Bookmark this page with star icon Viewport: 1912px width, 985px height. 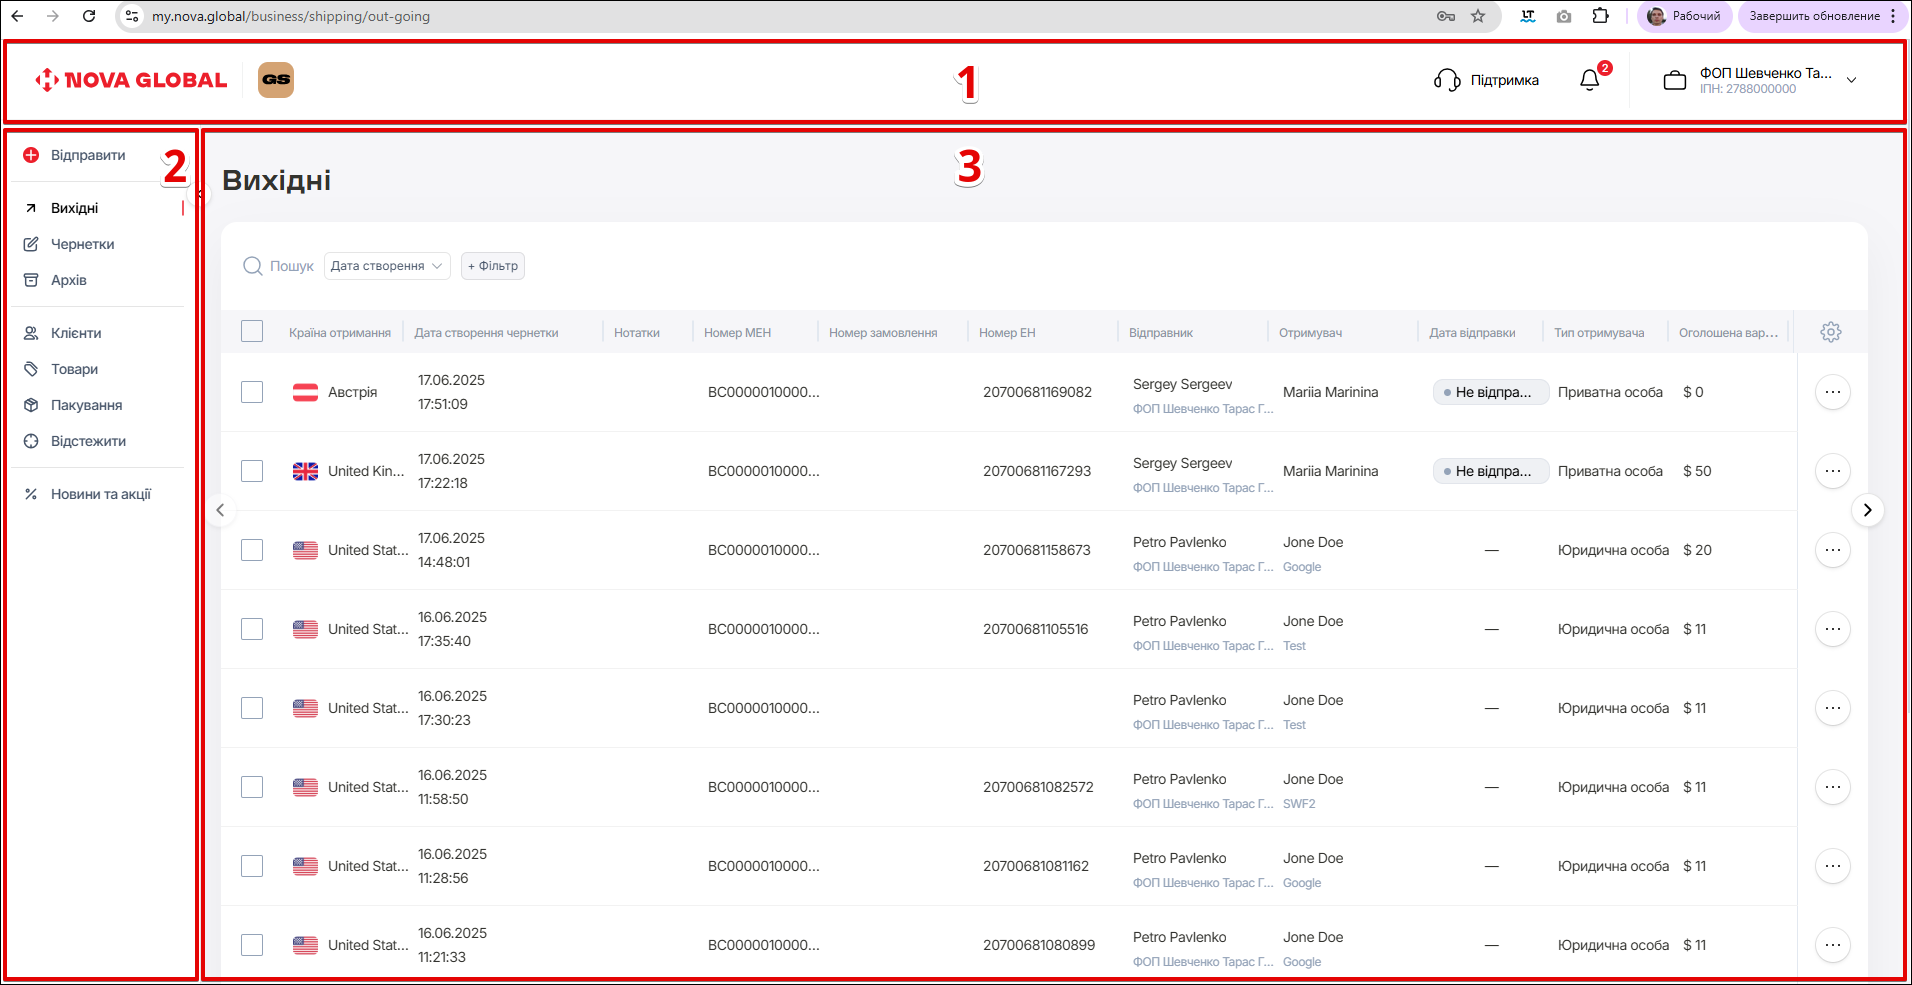point(1478,16)
